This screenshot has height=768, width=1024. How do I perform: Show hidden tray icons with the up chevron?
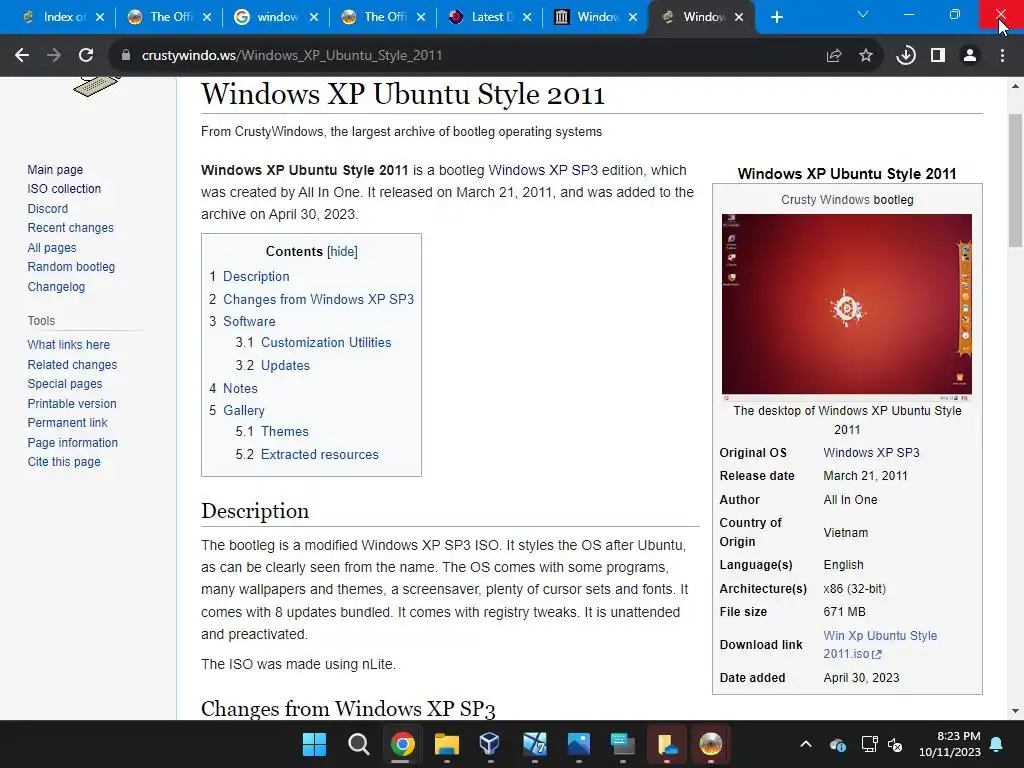pos(806,744)
